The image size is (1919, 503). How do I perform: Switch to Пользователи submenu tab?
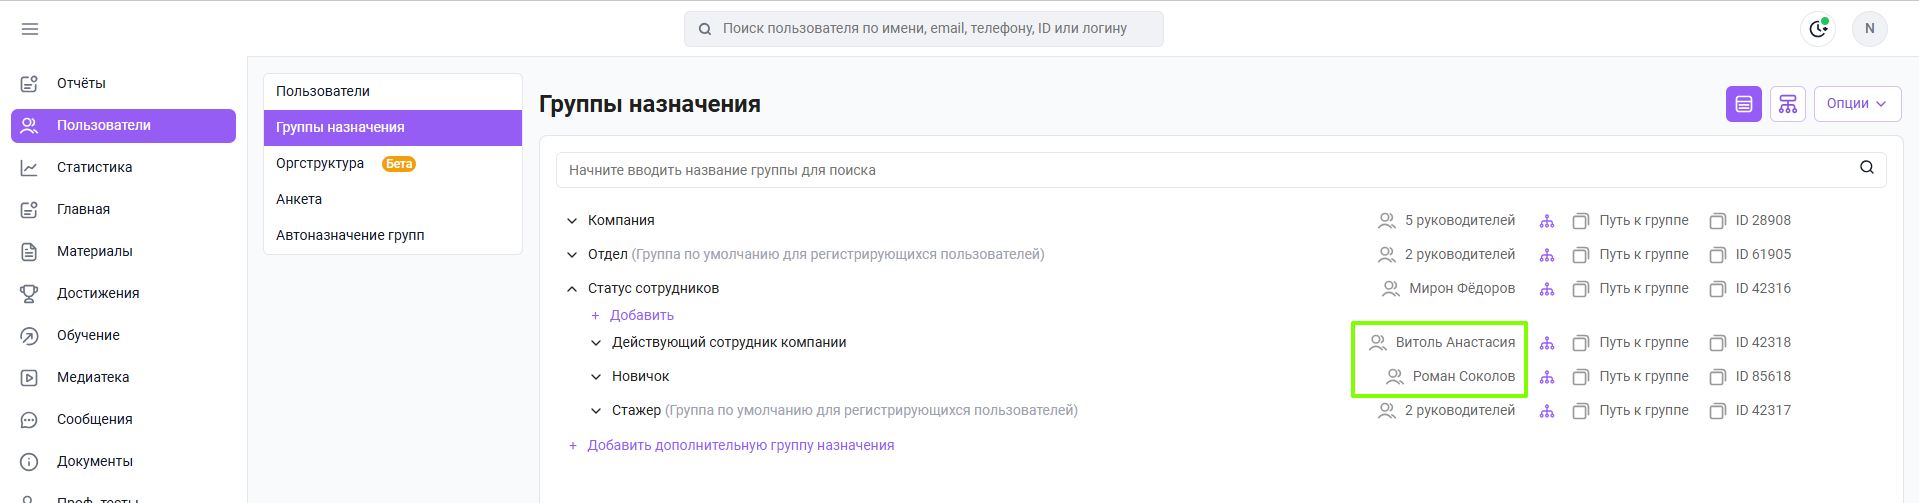[x=393, y=91]
